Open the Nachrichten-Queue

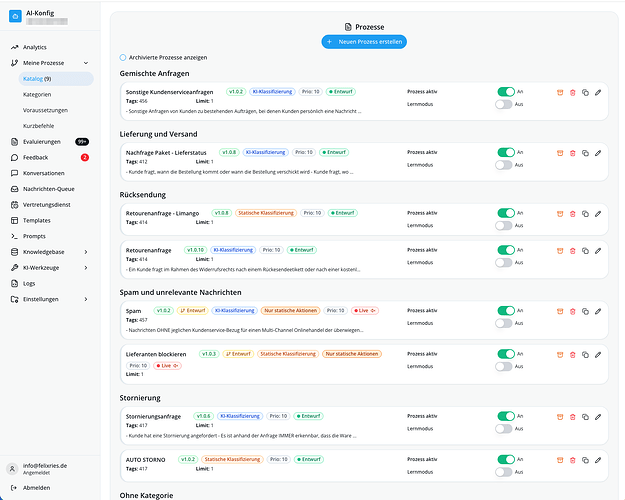50,189
